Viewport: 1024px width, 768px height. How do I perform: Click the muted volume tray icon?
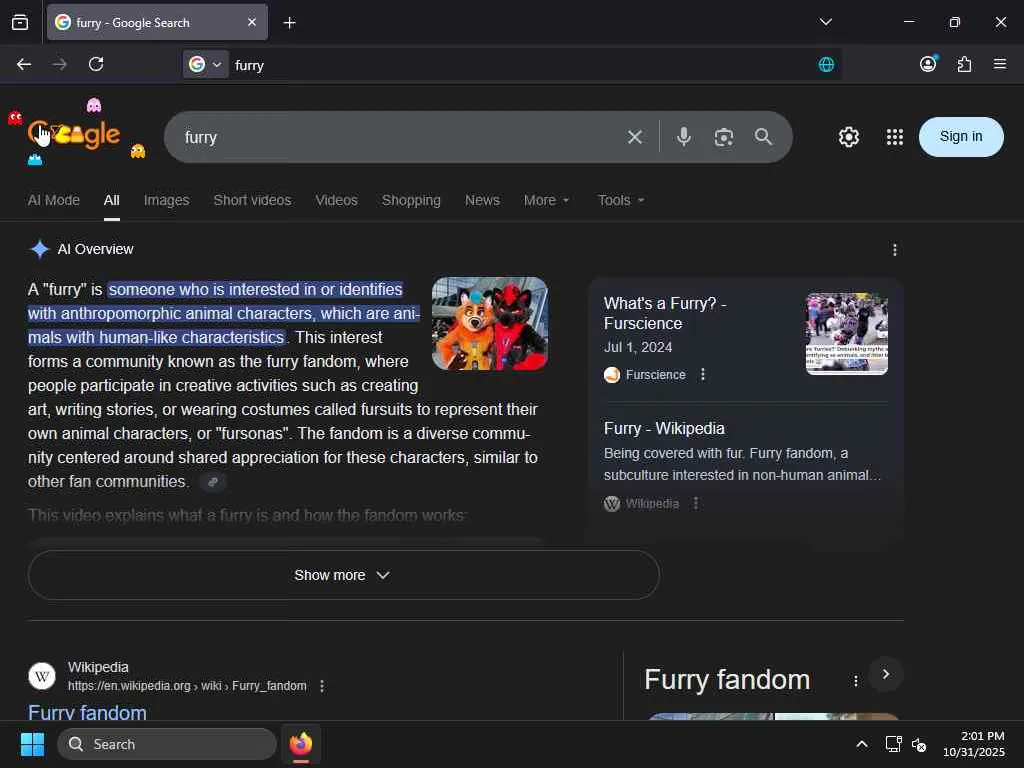click(x=920, y=744)
